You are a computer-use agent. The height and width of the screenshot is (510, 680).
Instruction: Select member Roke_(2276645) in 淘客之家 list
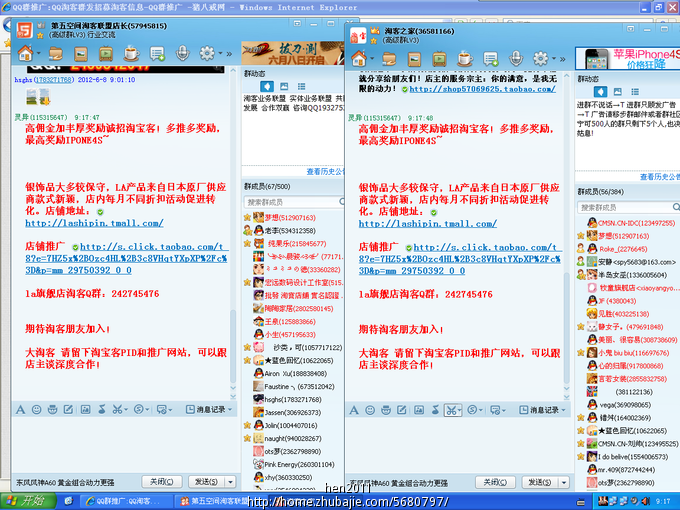pos(623,249)
